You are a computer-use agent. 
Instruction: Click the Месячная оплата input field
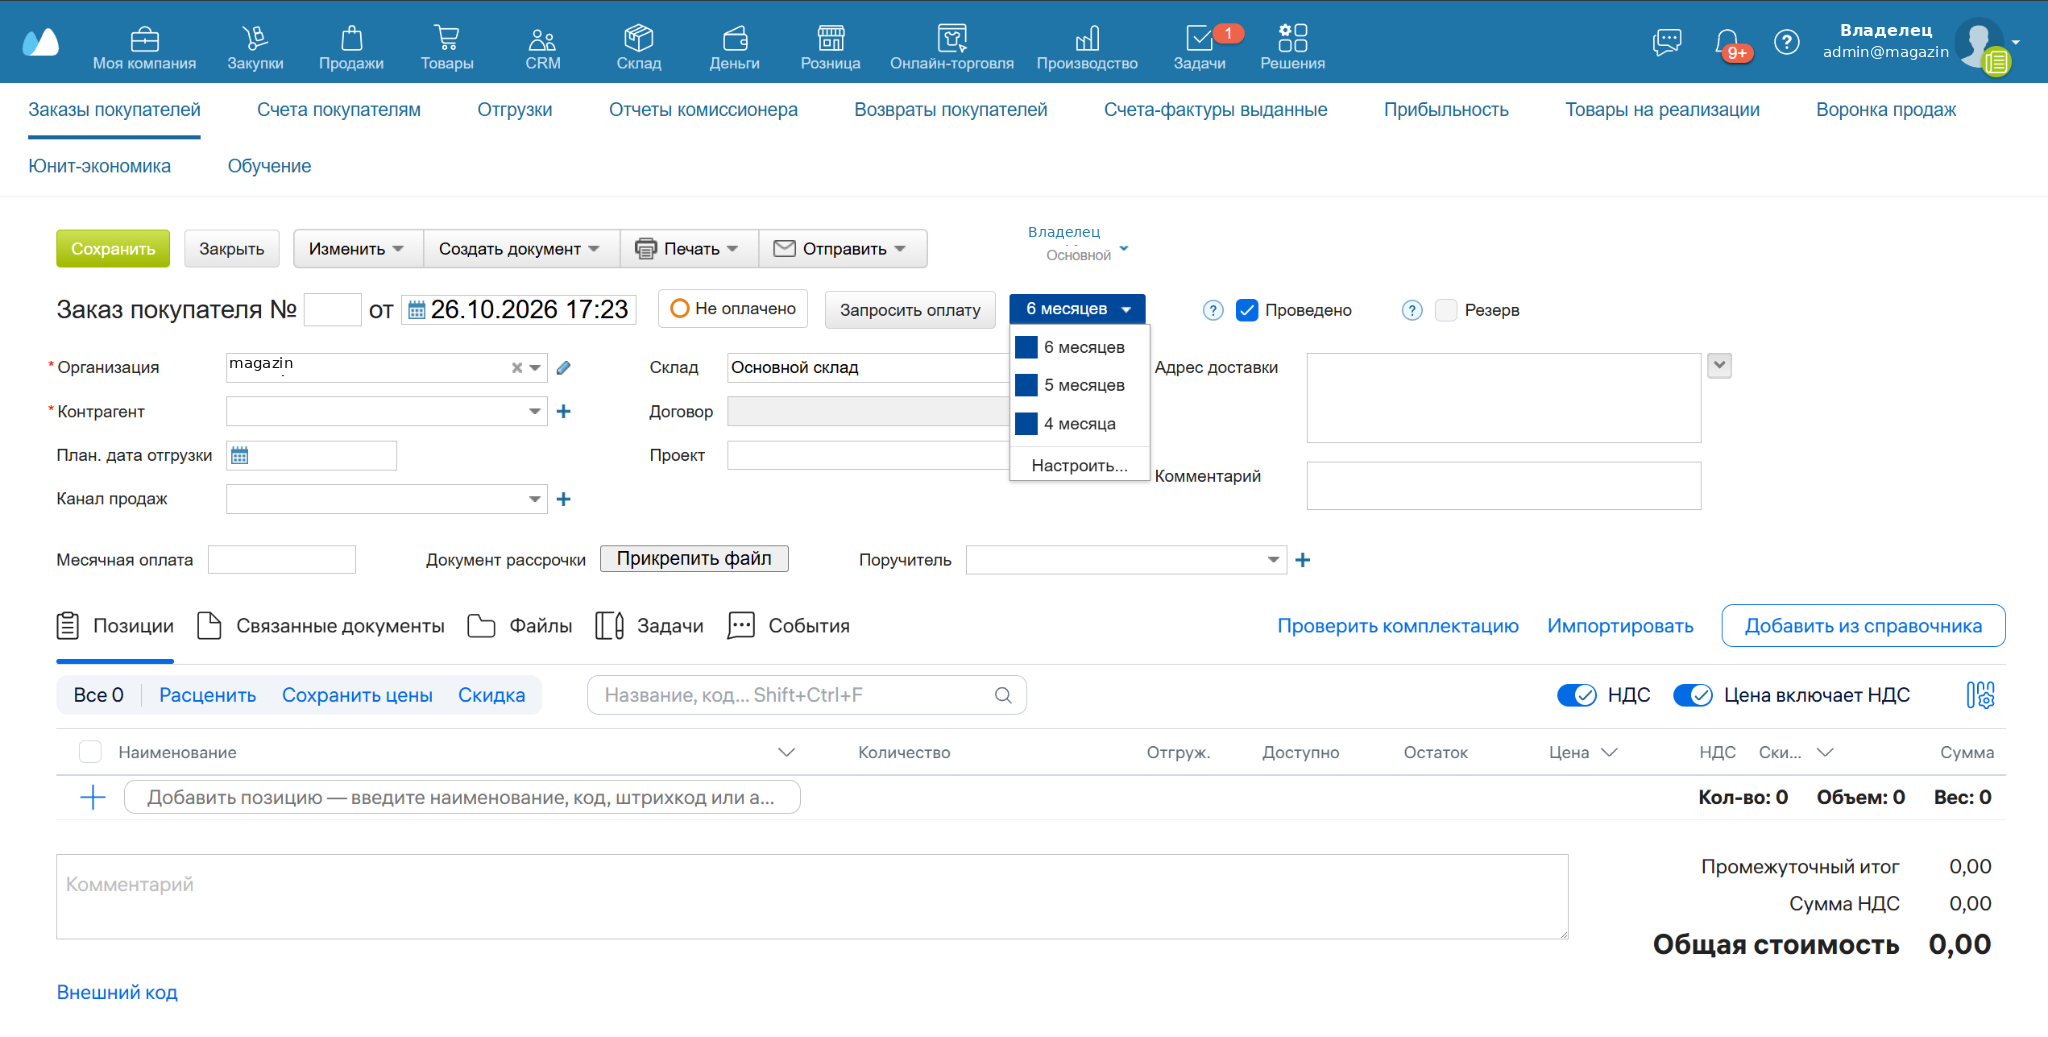pyautogui.click(x=282, y=560)
